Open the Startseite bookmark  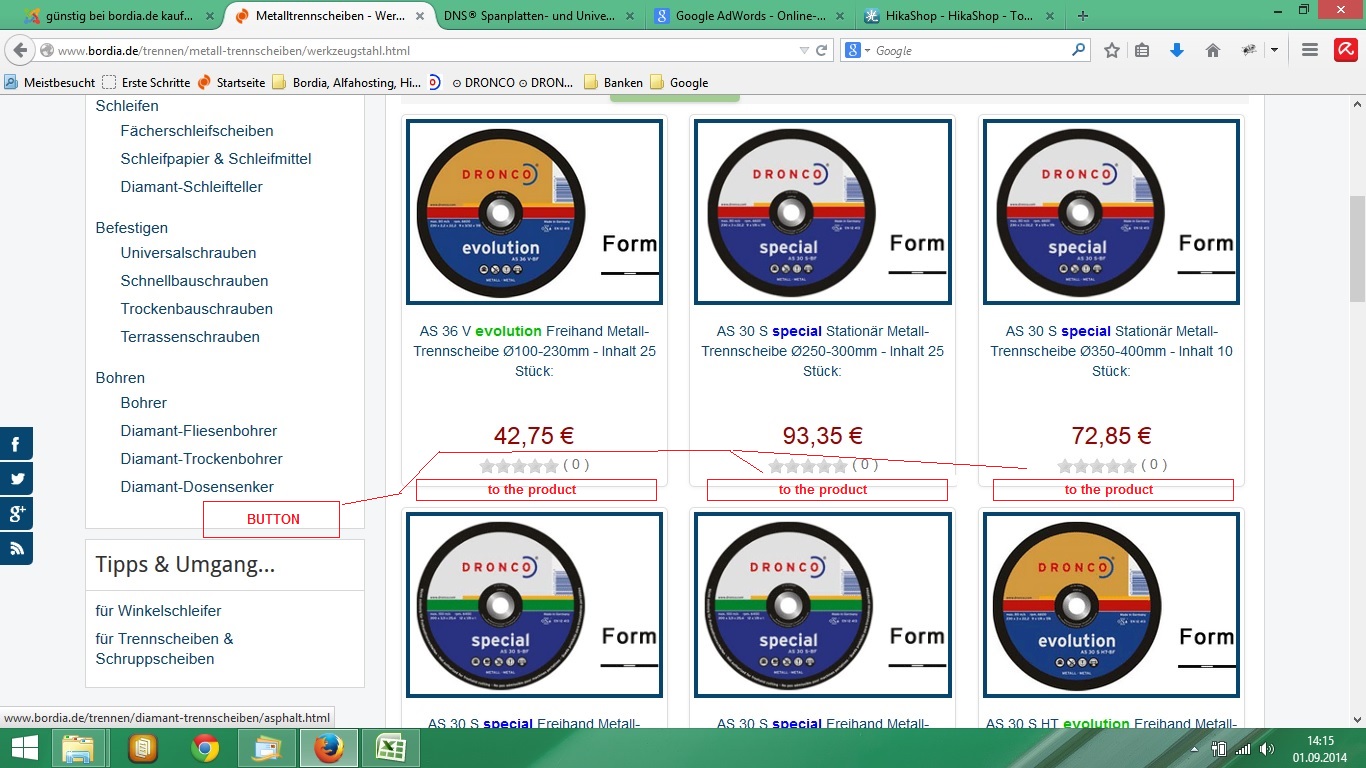coord(231,83)
